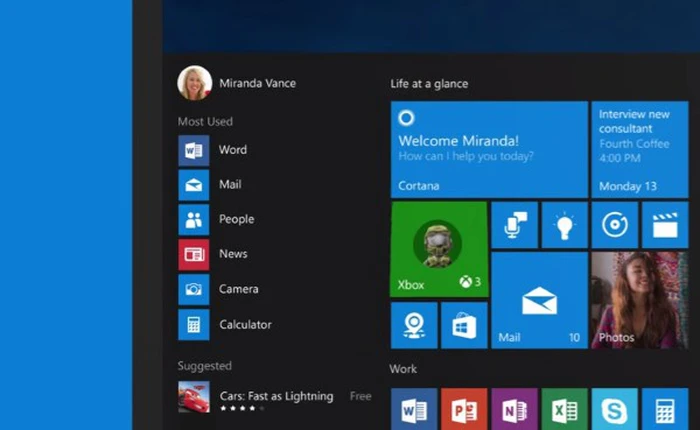The width and height of the screenshot is (700, 430).
Task: Launch the Word tile in Work group
Action: coord(414,409)
